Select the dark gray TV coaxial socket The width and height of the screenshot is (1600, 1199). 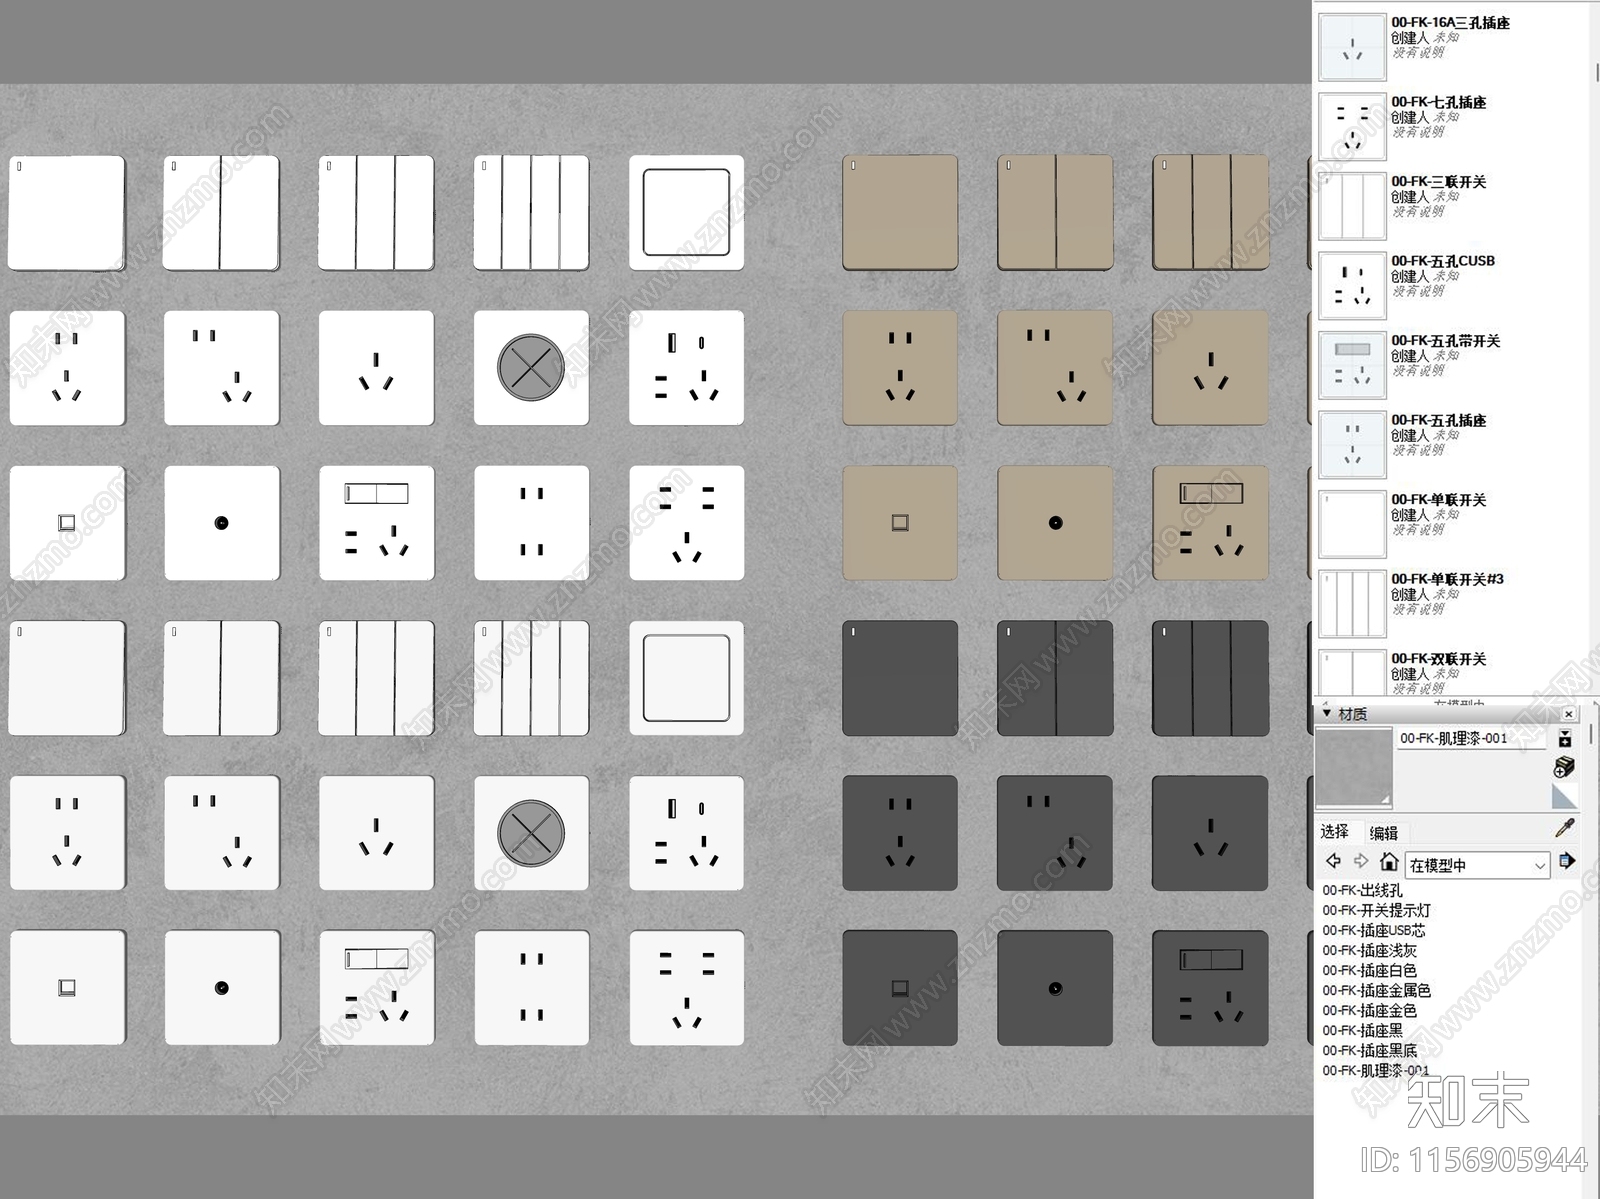click(x=1055, y=988)
